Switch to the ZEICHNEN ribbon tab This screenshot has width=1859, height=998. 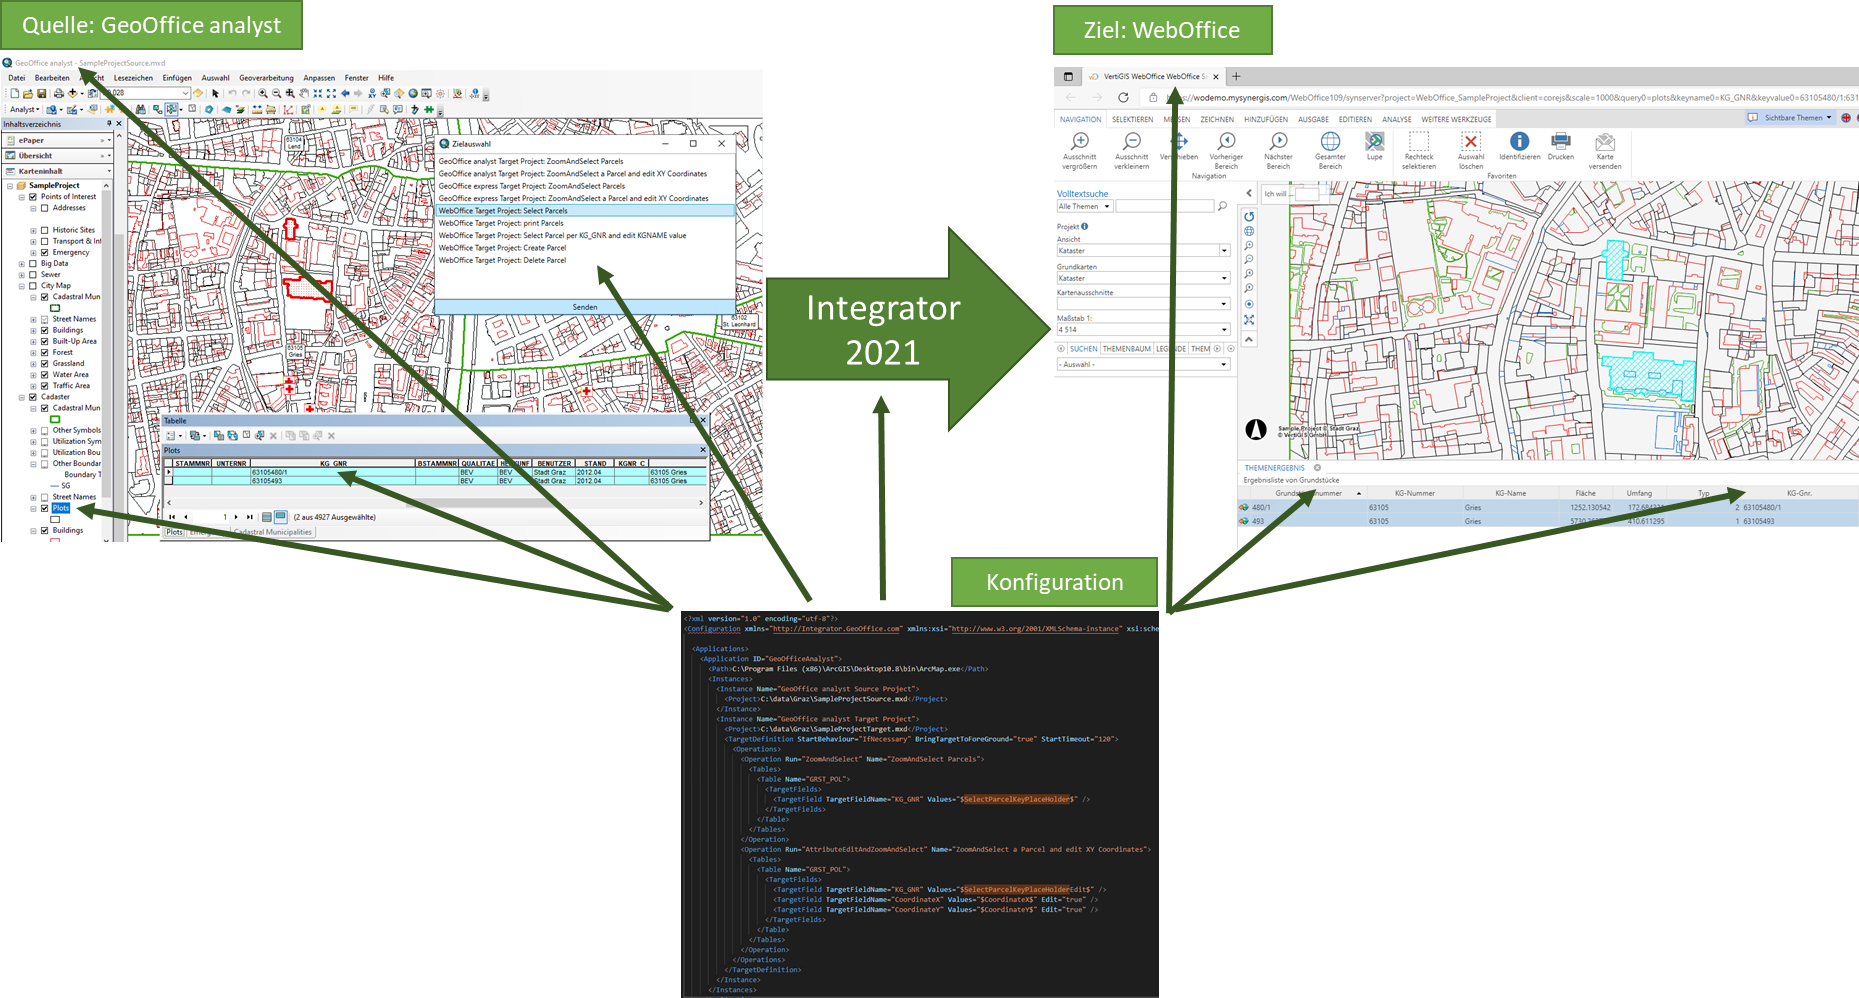(1216, 120)
